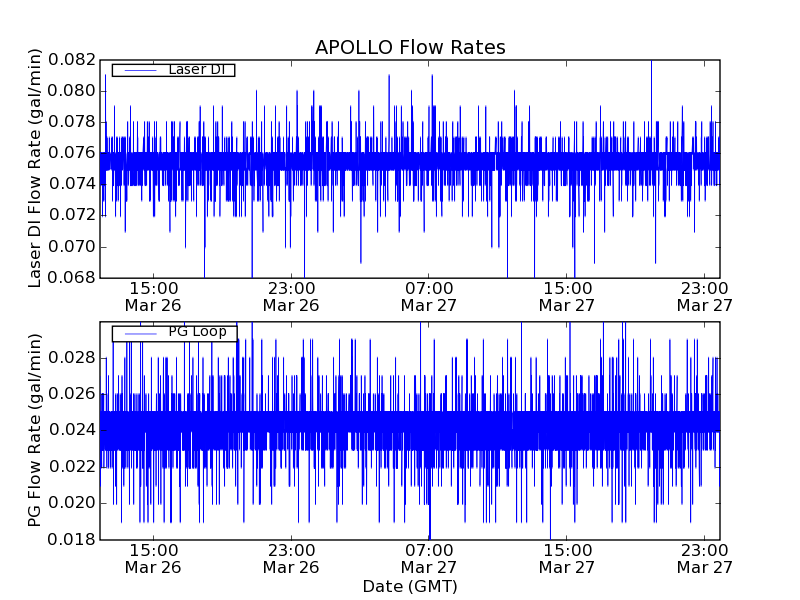Image resolution: width=800 pixels, height=600 pixels.
Task: Click top plot's 07:00 Mar 27 time label
Action: 429,295
